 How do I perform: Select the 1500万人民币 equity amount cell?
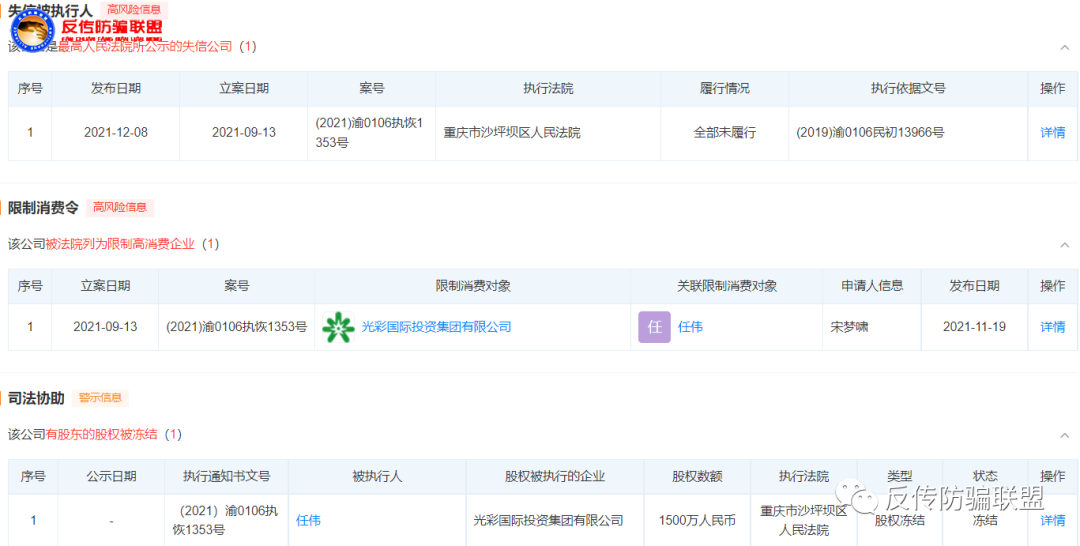(697, 521)
